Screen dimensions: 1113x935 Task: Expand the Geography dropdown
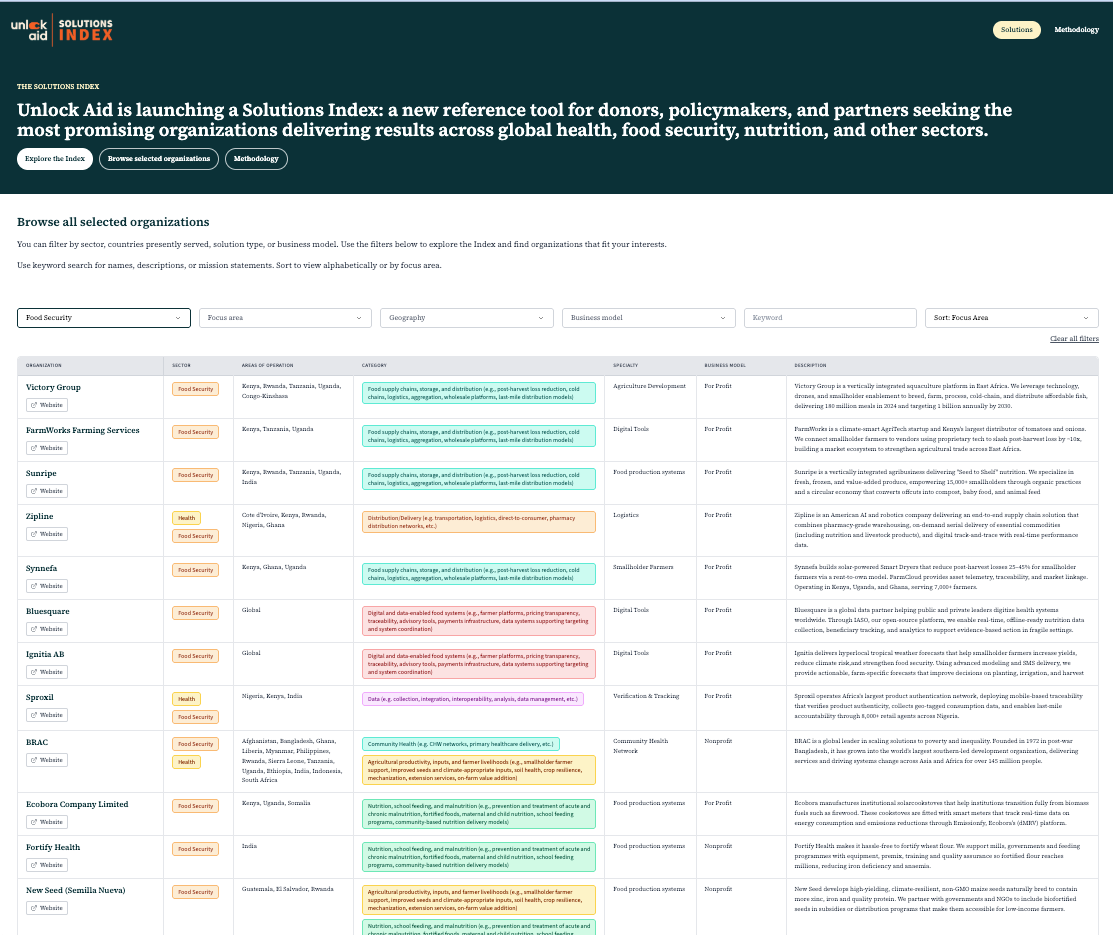point(466,318)
